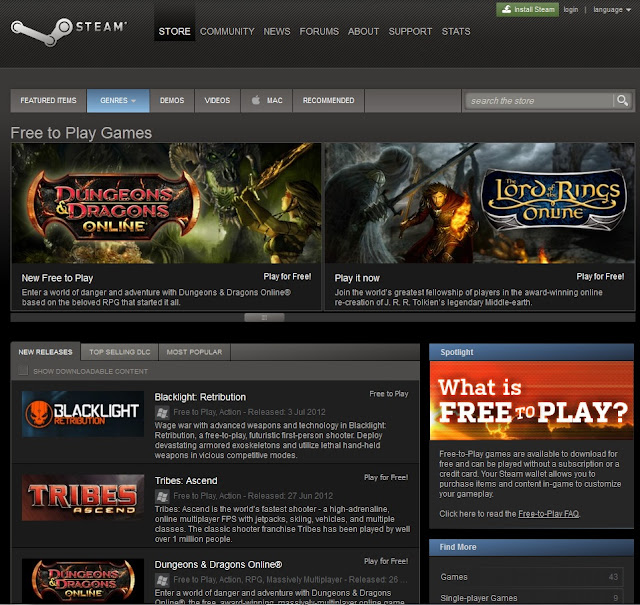Click the search magnifier icon
Image resolution: width=640 pixels, height=605 pixels.
tap(622, 100)
